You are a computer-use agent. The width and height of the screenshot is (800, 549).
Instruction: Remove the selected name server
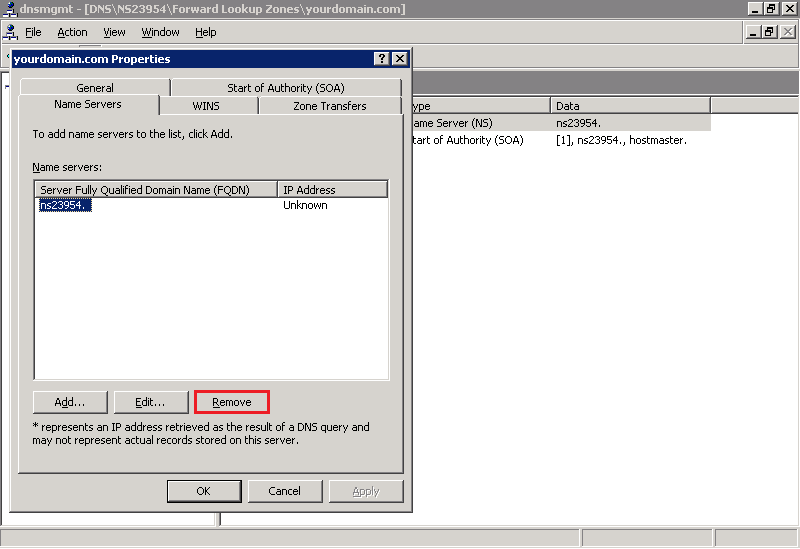(232, 402)
